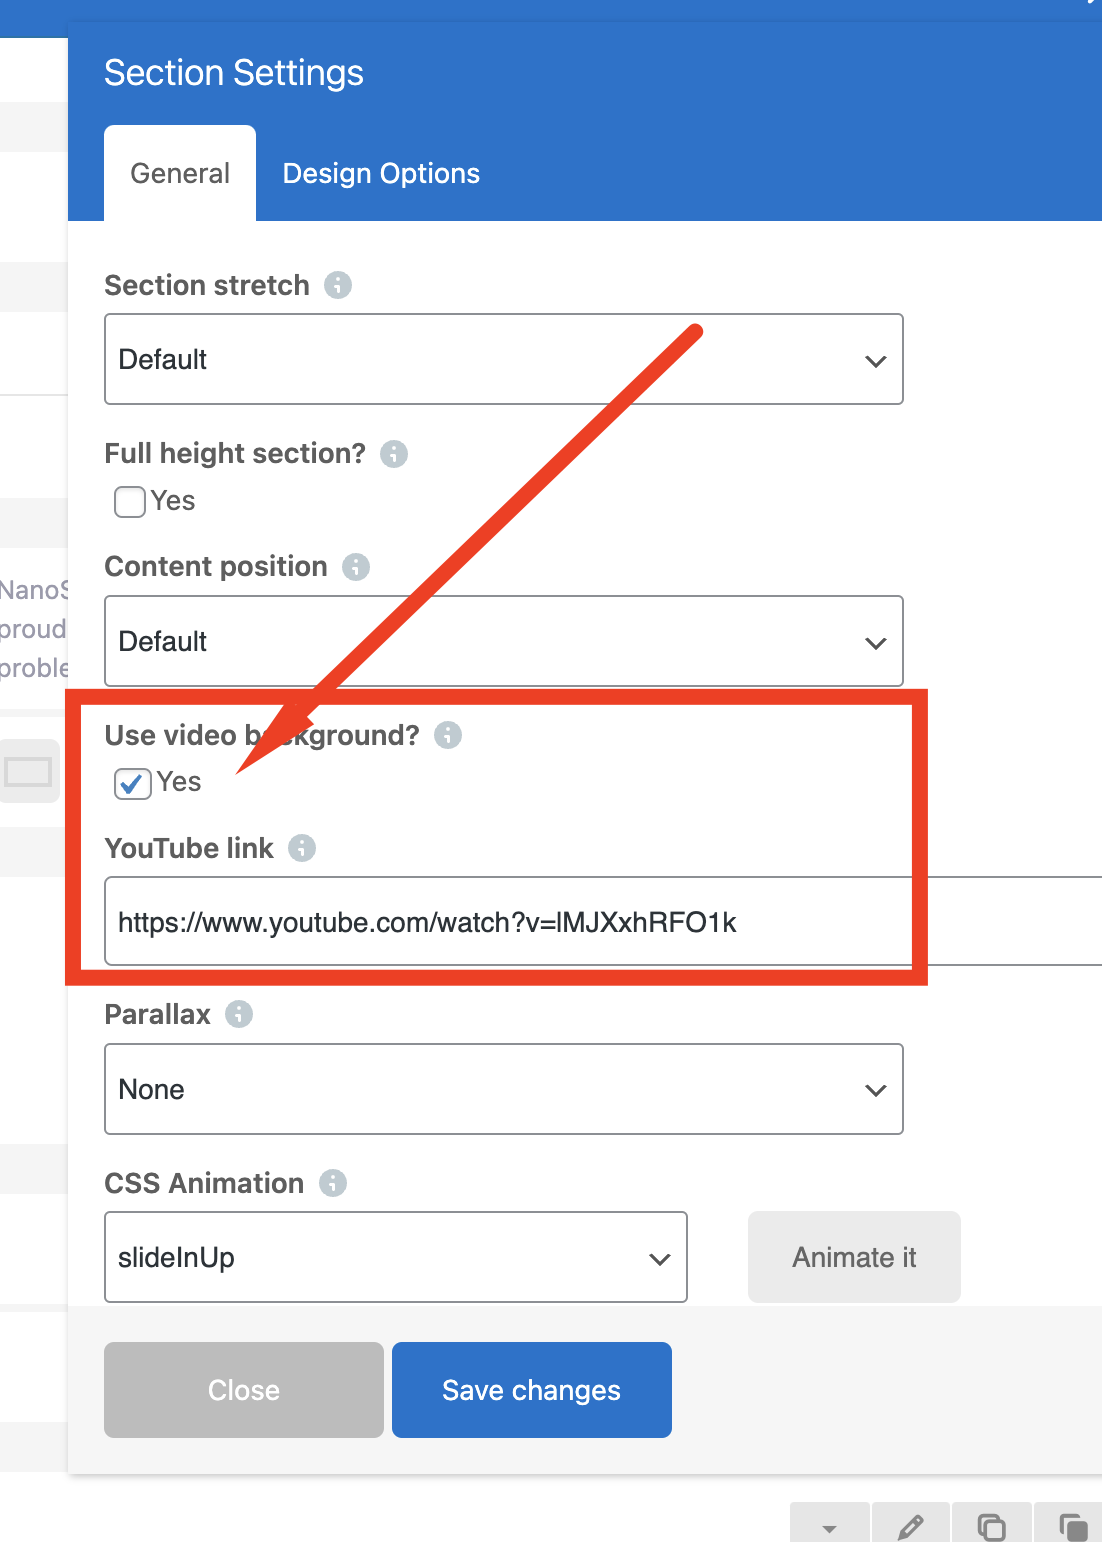This screenshot has width=1102, height=1542.
Task: Expand the Parallax dropdown set to None
Action: point(504,1089)
